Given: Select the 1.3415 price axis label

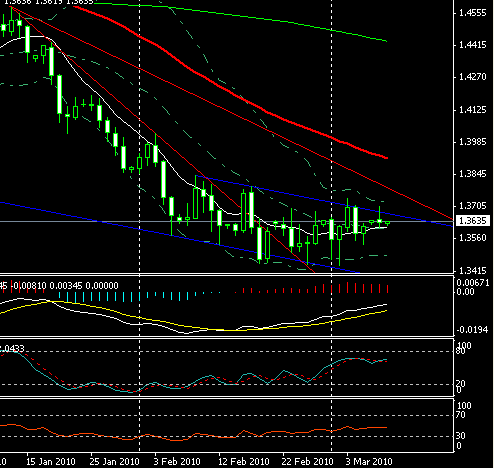Looking at the screenshot, I should coord(473,270).
